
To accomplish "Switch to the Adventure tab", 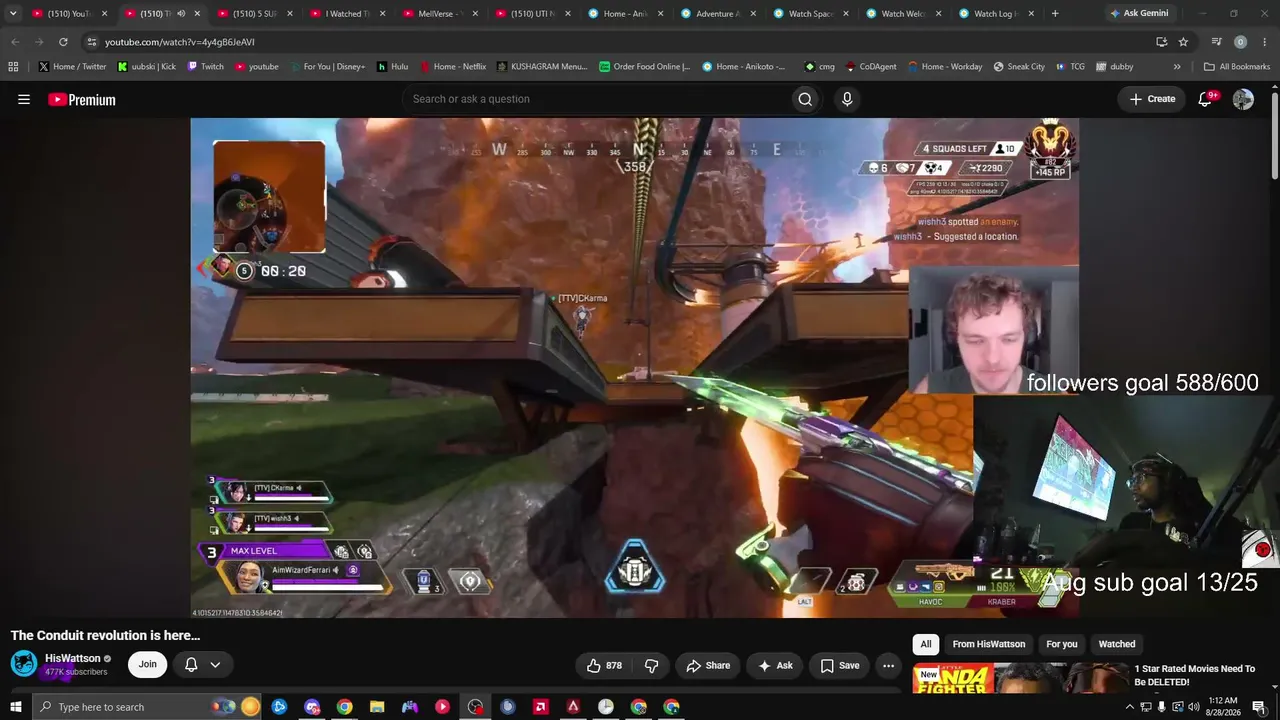I will click(x=718, y=14).
